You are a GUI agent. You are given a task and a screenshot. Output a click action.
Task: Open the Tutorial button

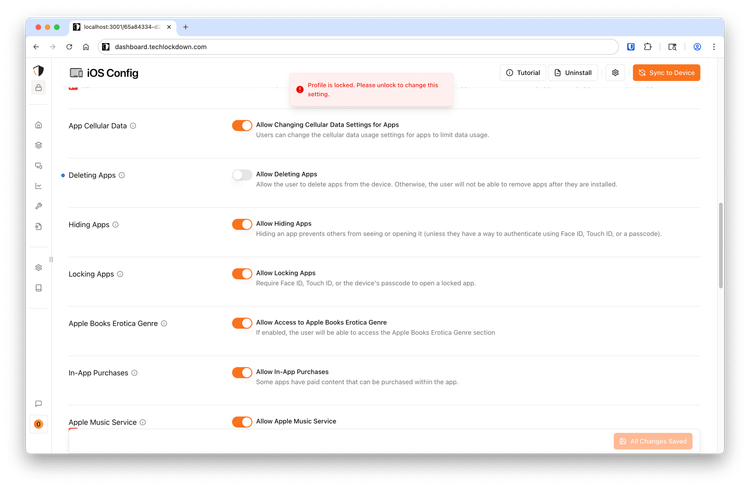[523, 73]
